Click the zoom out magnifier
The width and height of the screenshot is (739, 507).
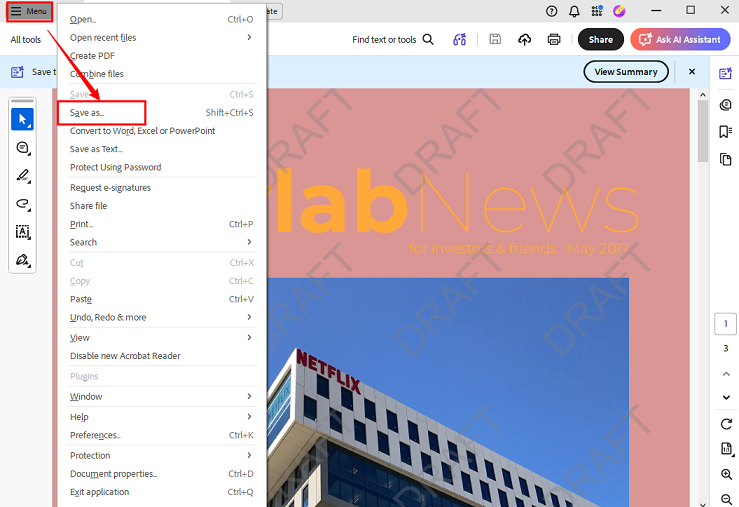726,499
